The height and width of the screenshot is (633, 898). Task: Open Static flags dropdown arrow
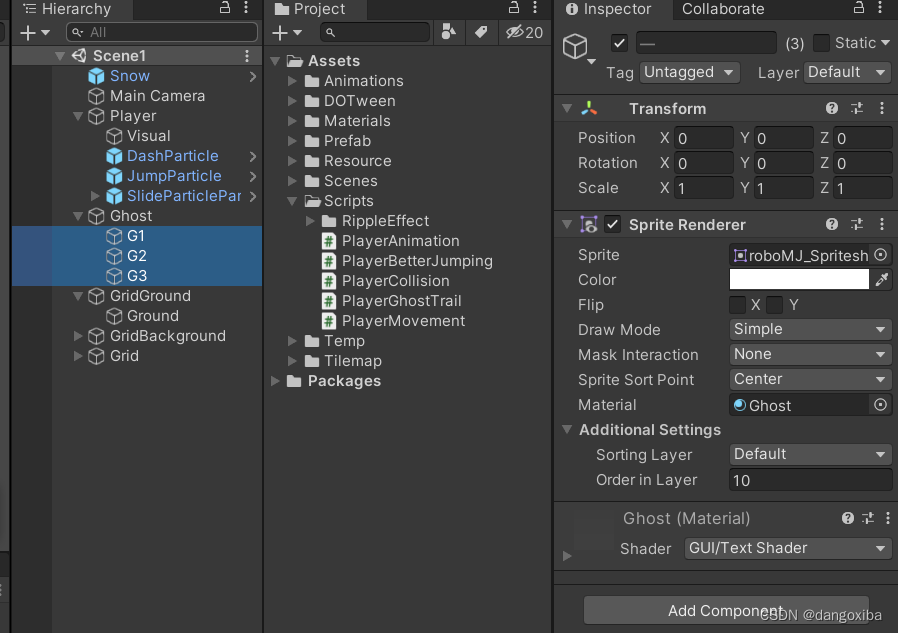coord(885,43)
